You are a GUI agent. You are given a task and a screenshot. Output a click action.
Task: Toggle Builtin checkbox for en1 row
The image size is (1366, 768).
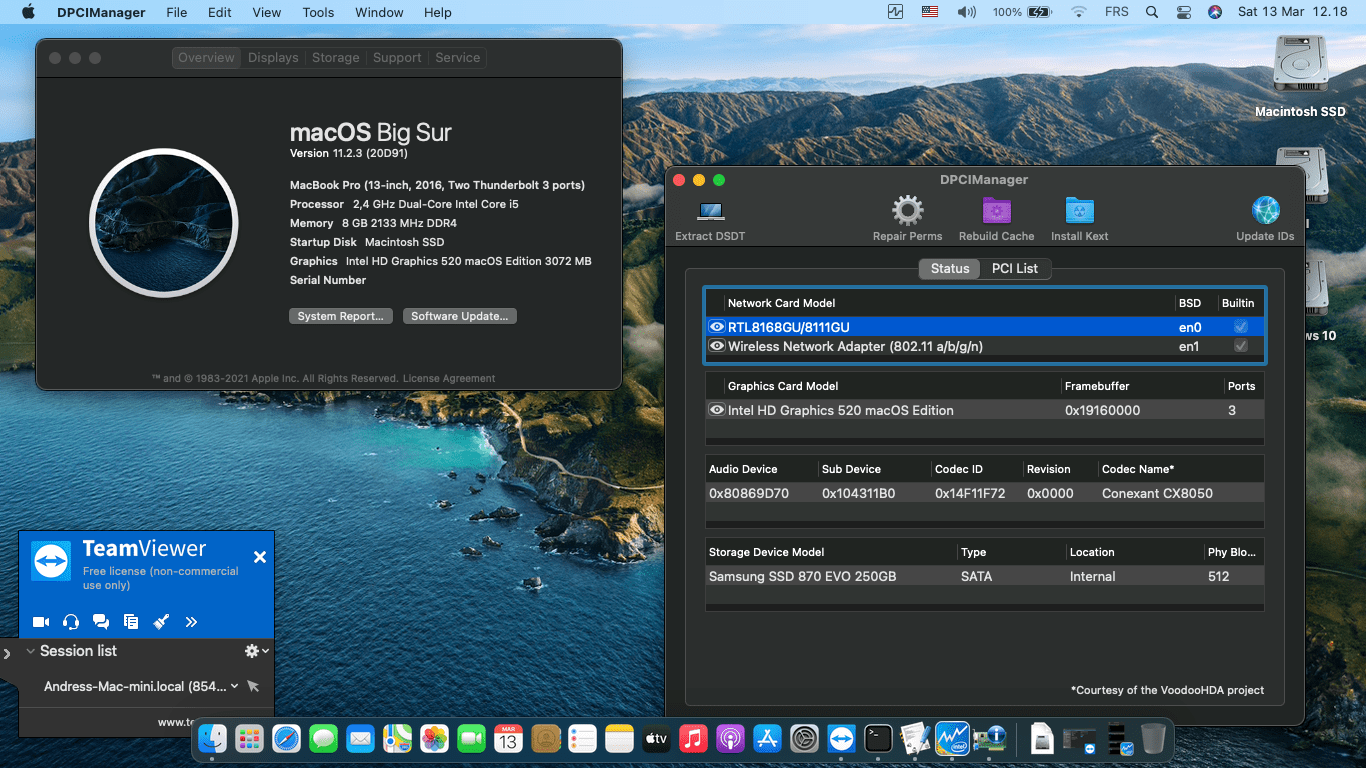(x=1241, y=346)
